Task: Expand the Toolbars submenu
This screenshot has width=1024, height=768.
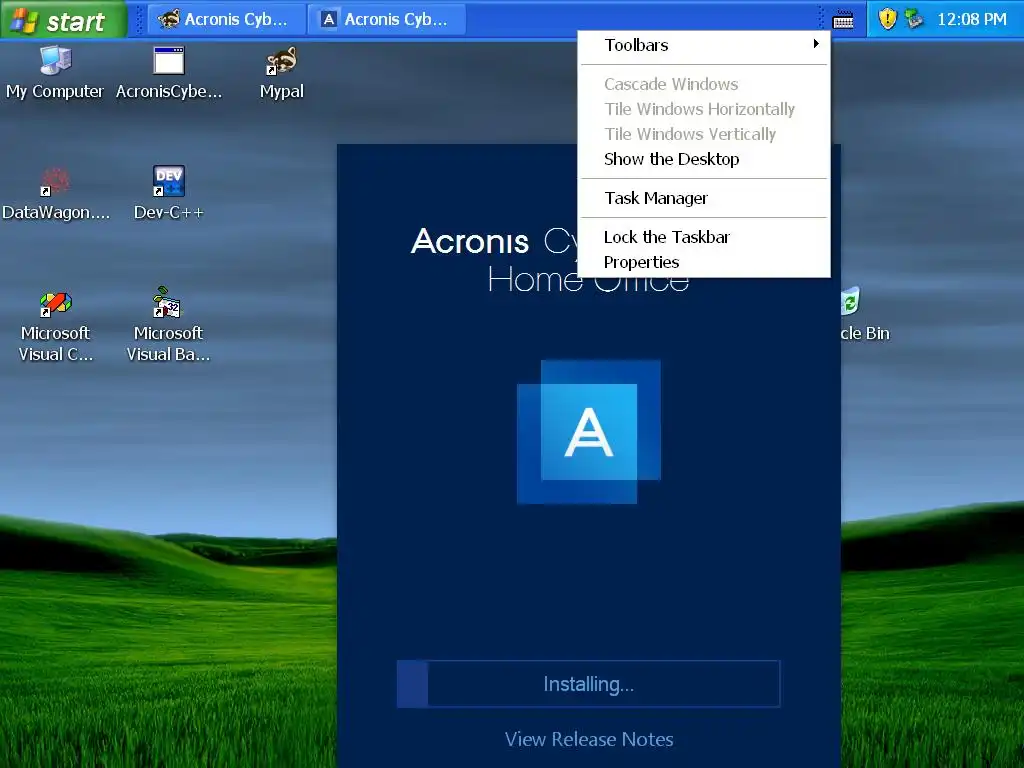Action: pyautogui.click(x=704, y=45)
